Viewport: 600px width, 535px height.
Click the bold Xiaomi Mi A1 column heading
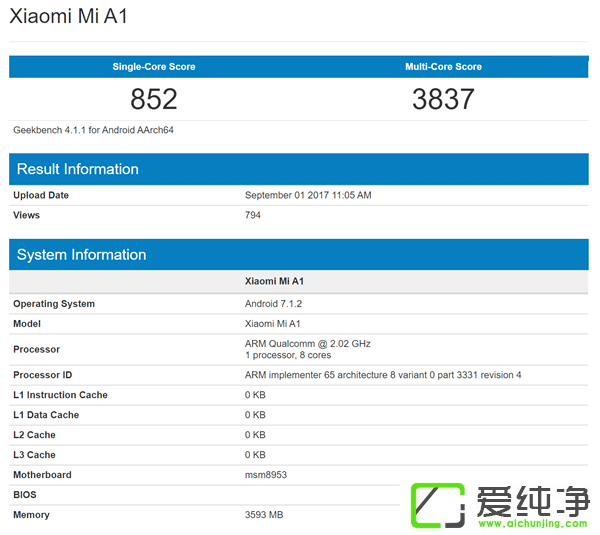tap(274, 281)
